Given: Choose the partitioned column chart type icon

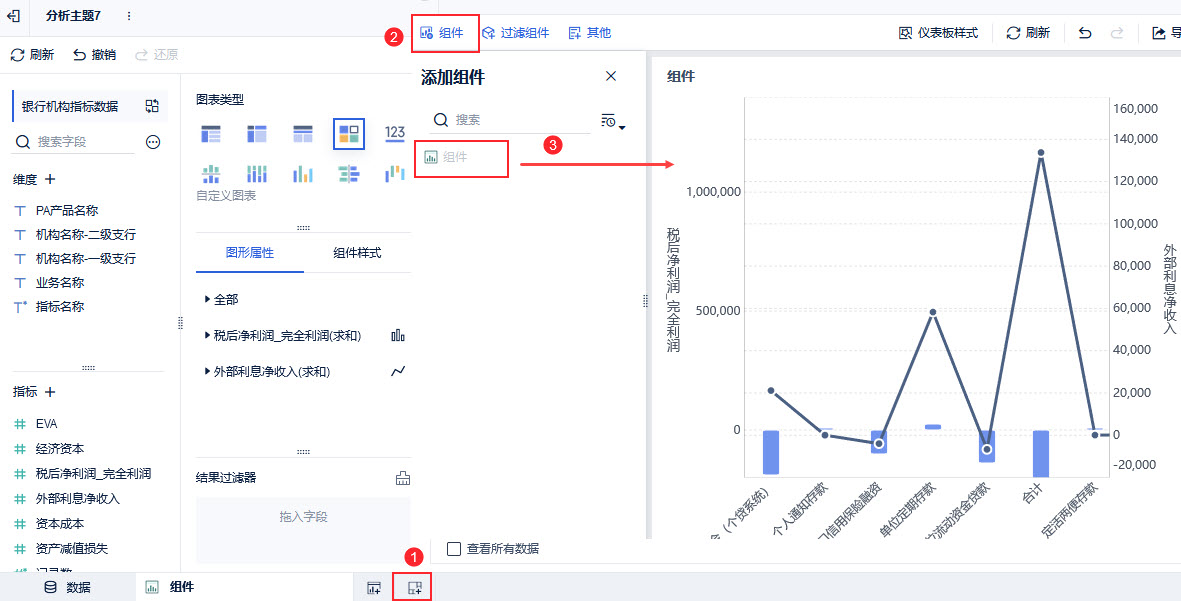Looking at the screenshot, I should pos(211,174).
